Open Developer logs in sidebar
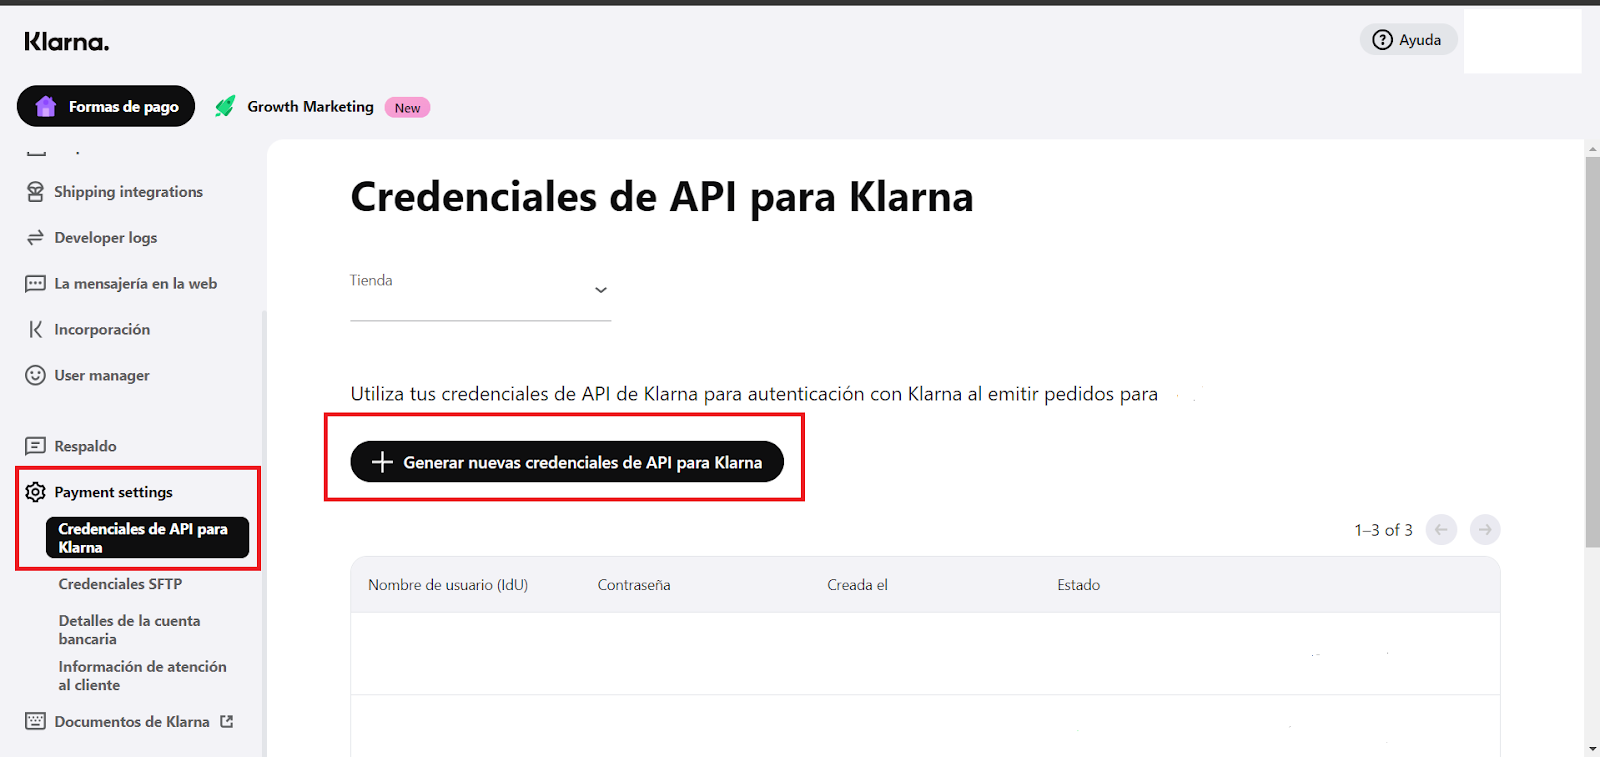 pos(106,238)
